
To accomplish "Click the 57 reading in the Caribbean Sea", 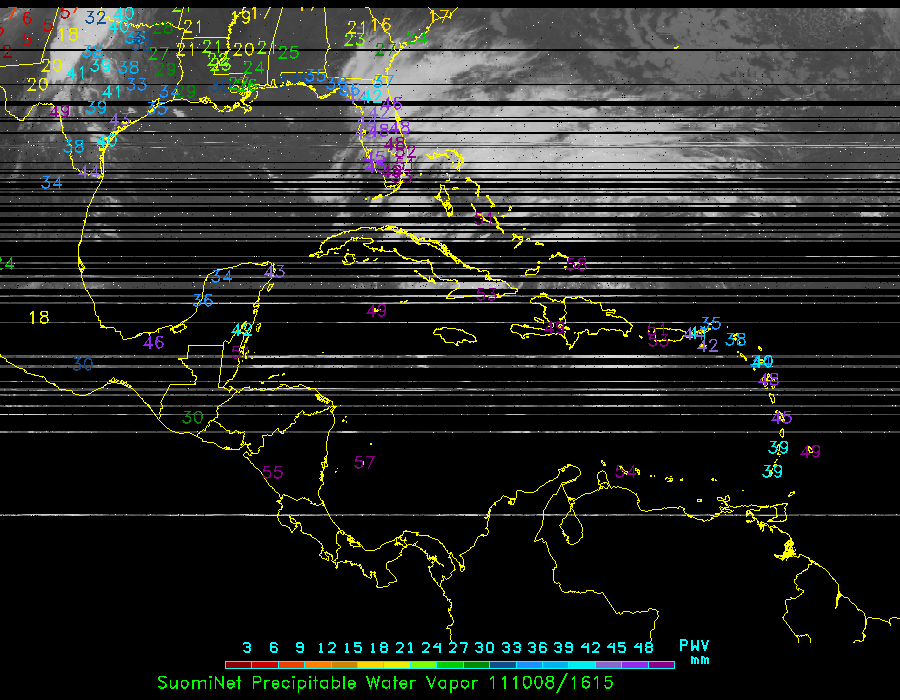I will click(x=365, y=462).
